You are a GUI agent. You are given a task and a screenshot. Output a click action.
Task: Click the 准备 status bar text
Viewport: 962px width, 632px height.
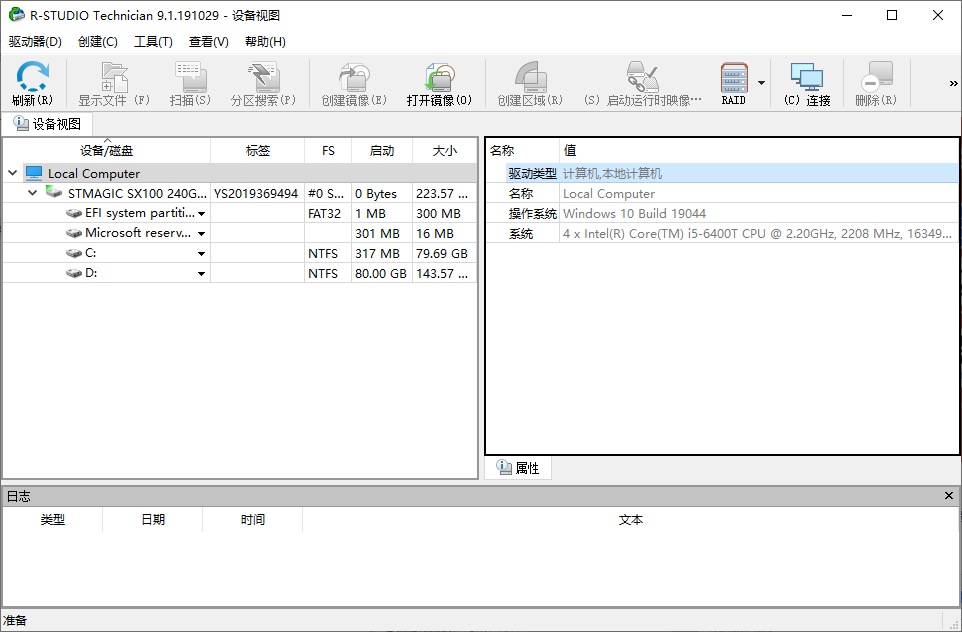15,620
